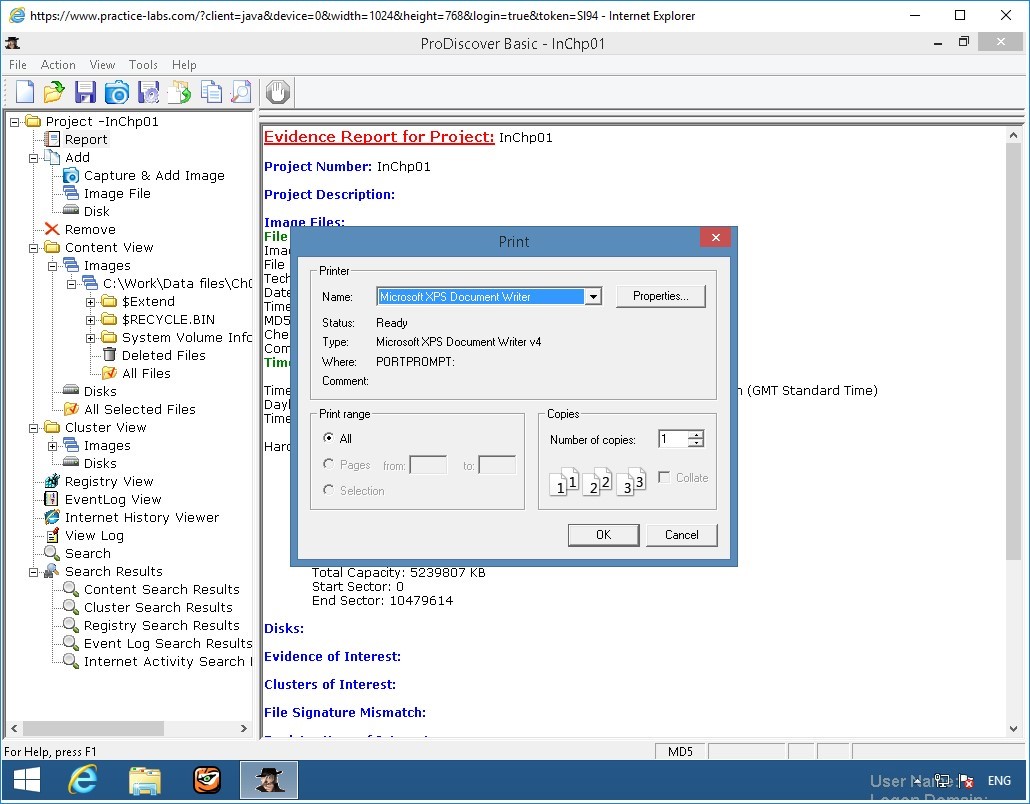Toggle the Collate checkbox

(664, 477)
